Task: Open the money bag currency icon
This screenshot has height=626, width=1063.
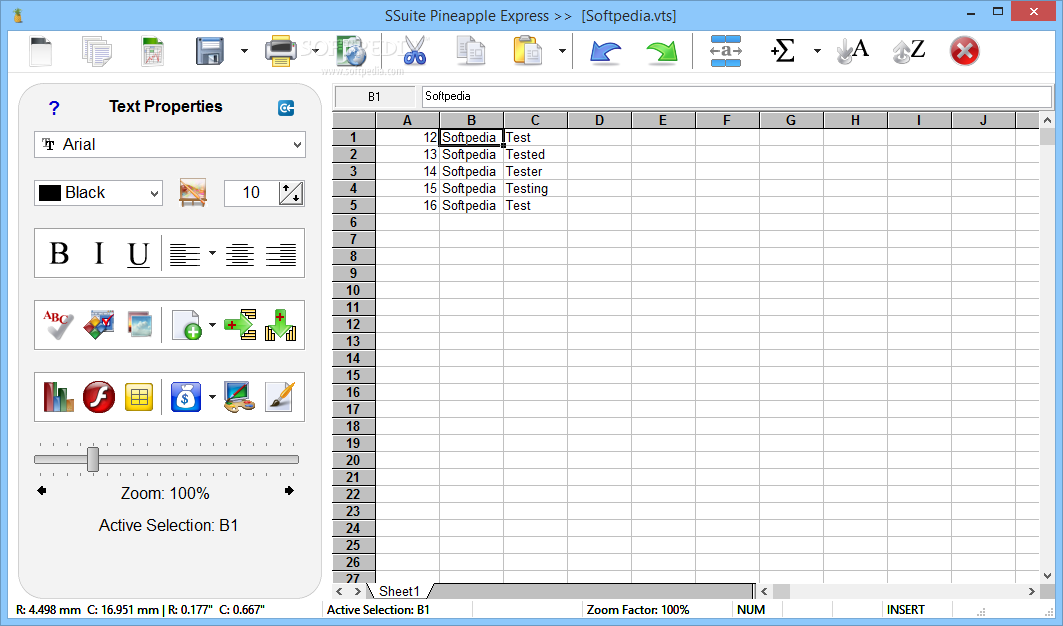Action: coord(186,397)
